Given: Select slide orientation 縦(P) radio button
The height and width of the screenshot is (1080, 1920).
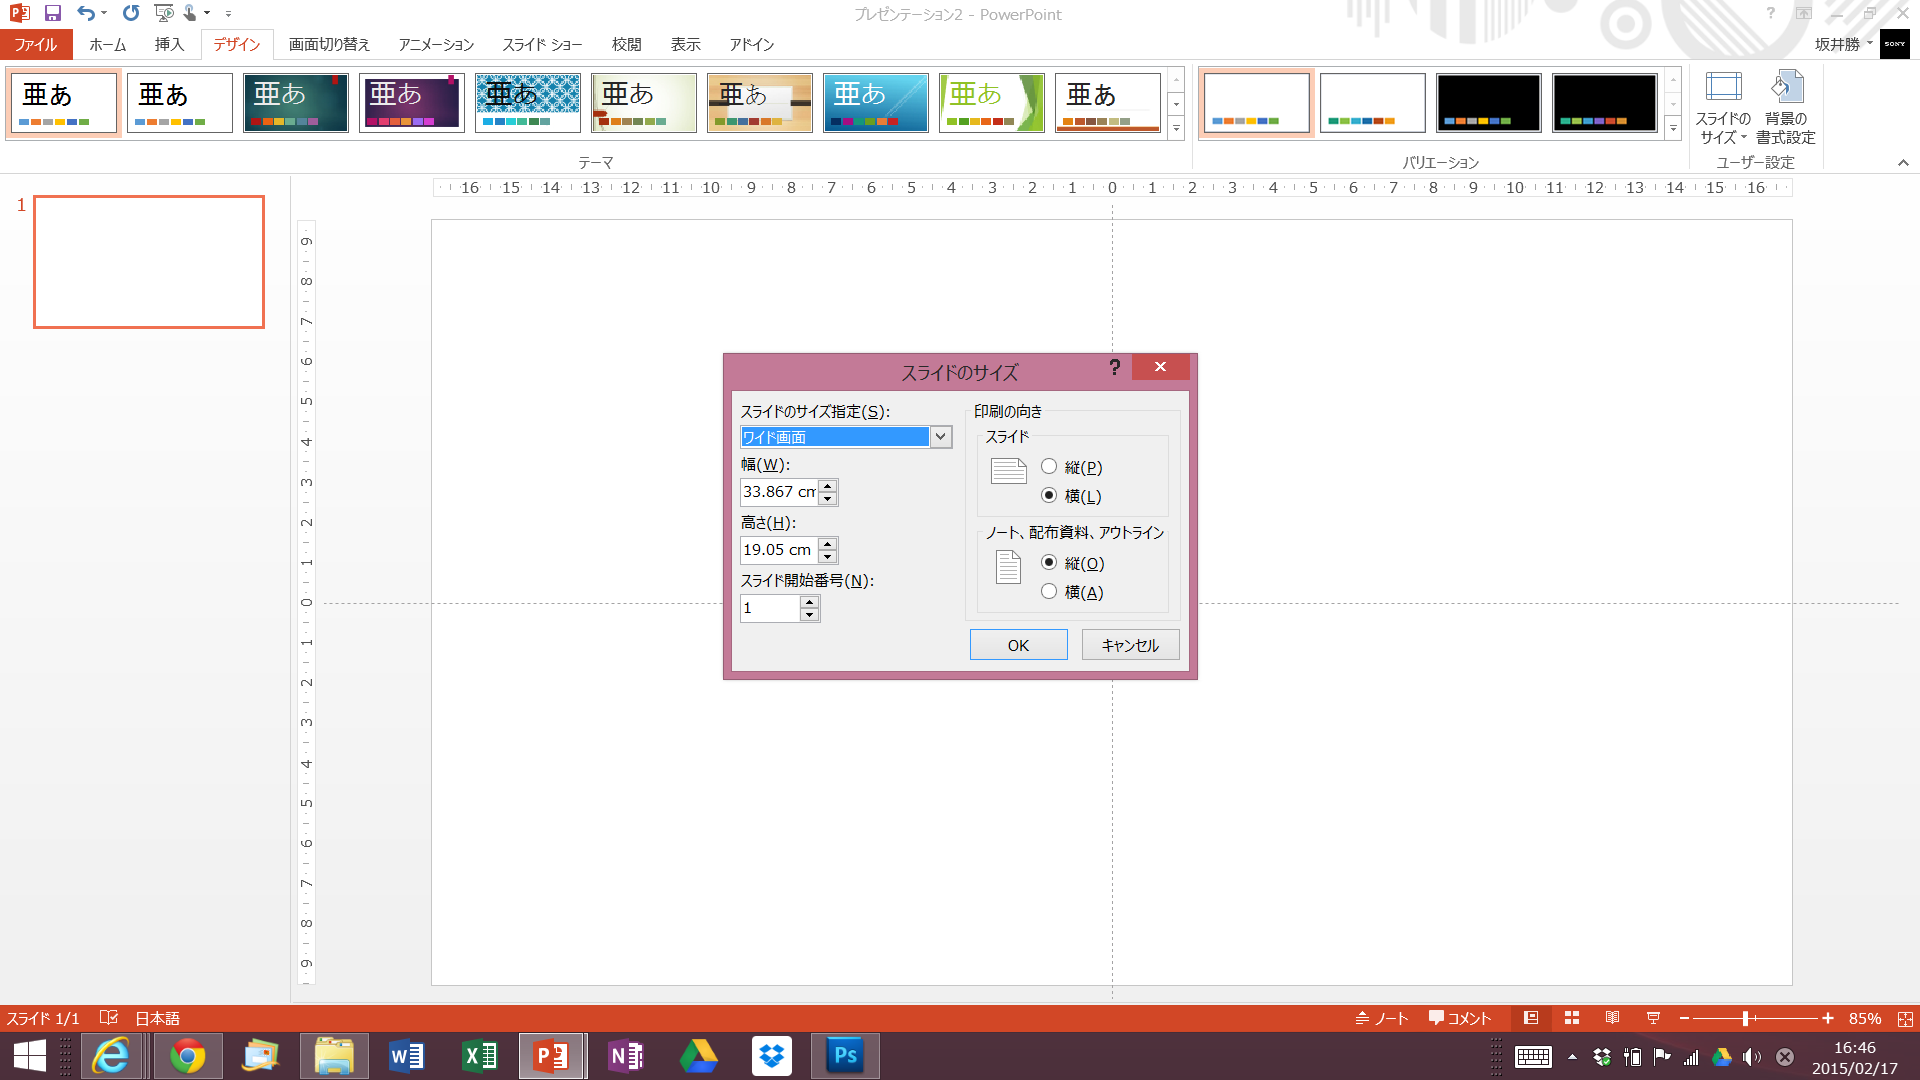Looking at the screenshot, I should [1049, 466].
